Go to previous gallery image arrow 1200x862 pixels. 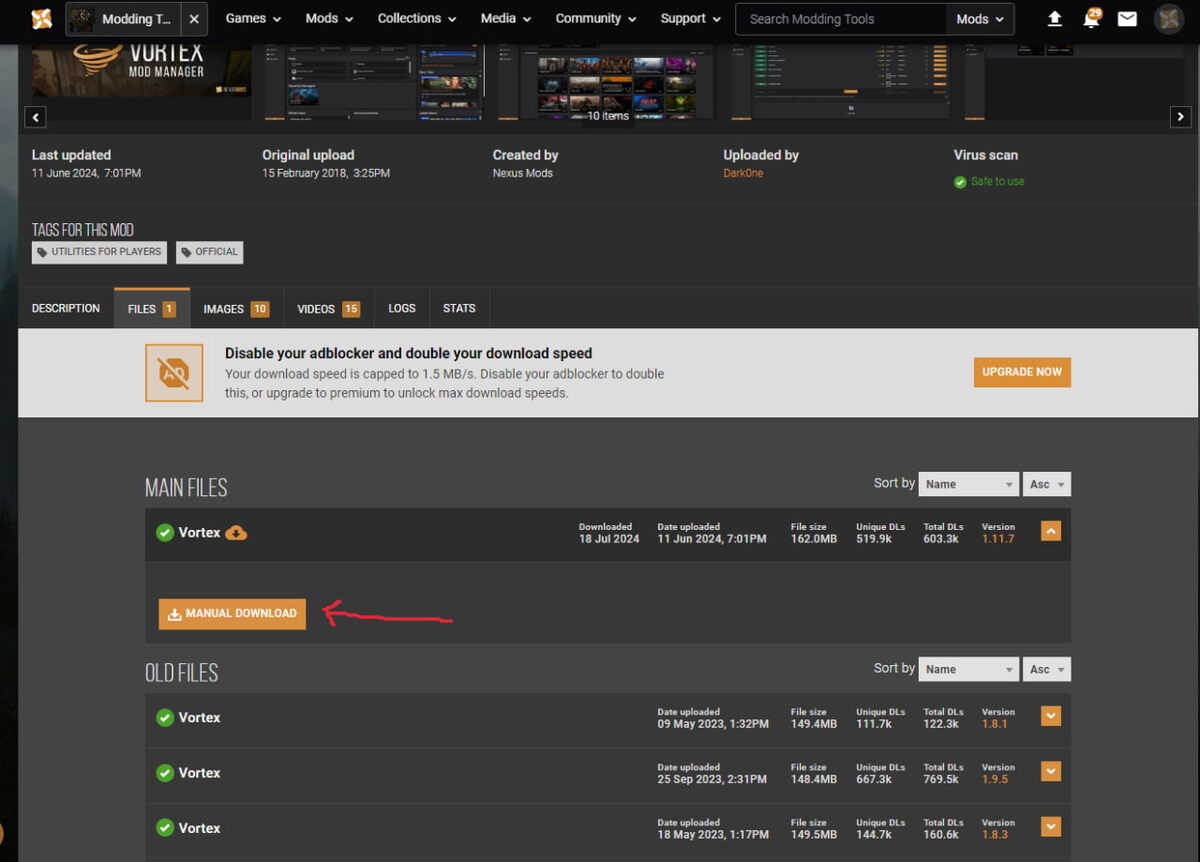click(36, 117)
